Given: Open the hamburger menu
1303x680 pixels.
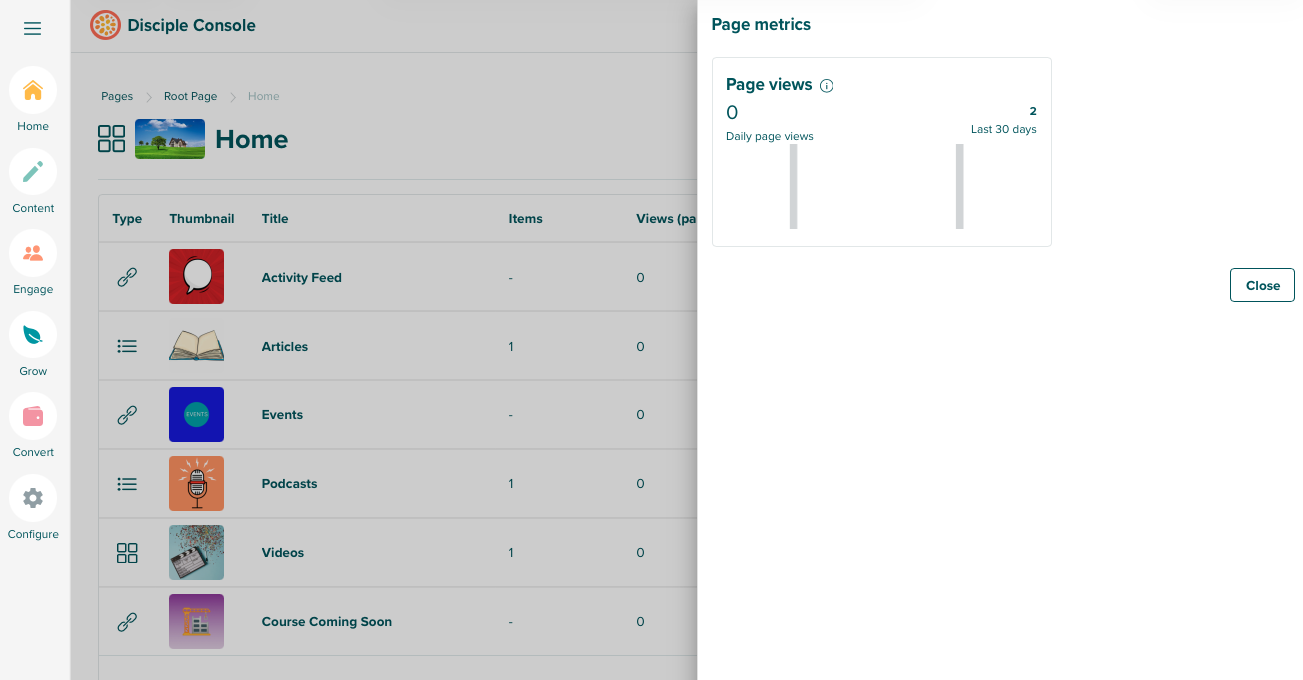Looking at the screenshot, I should pyautogui.click(x=32, y=28).
